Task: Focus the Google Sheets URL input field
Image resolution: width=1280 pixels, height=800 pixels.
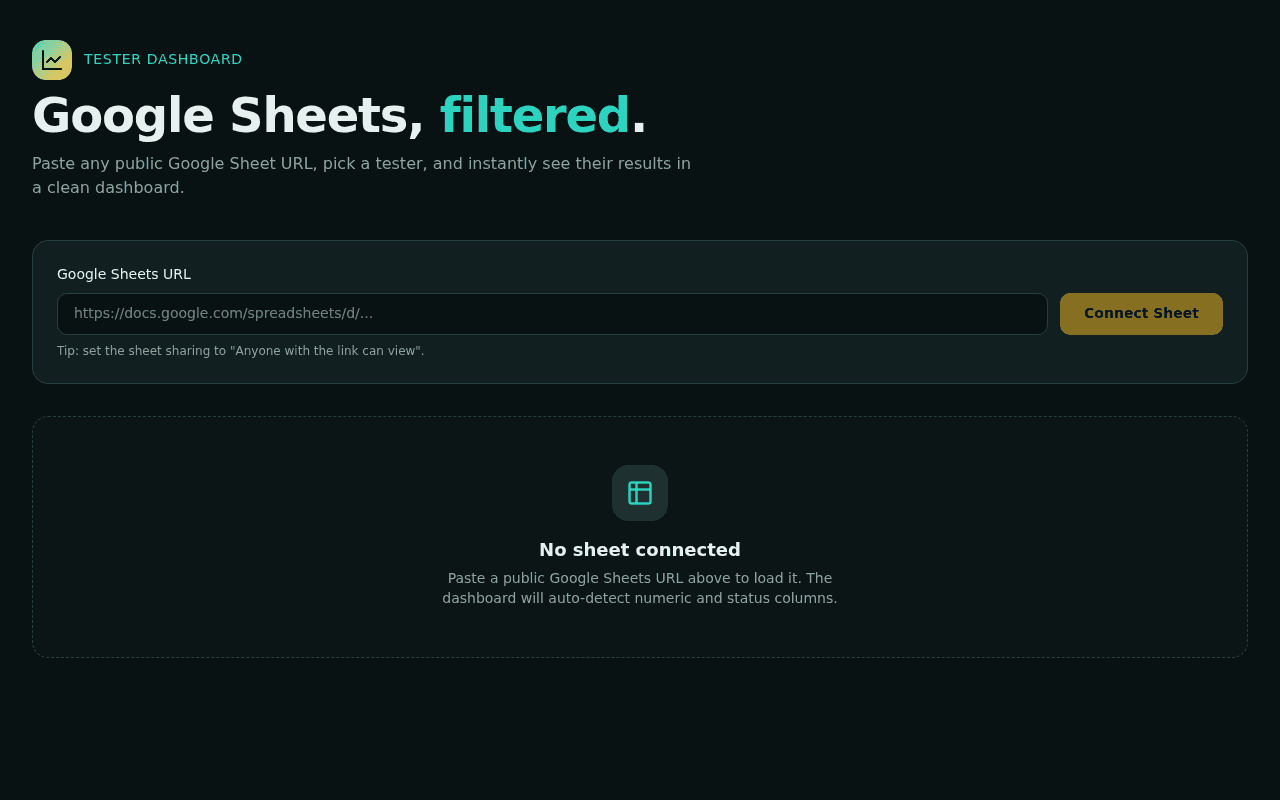Action: point(552,314)
